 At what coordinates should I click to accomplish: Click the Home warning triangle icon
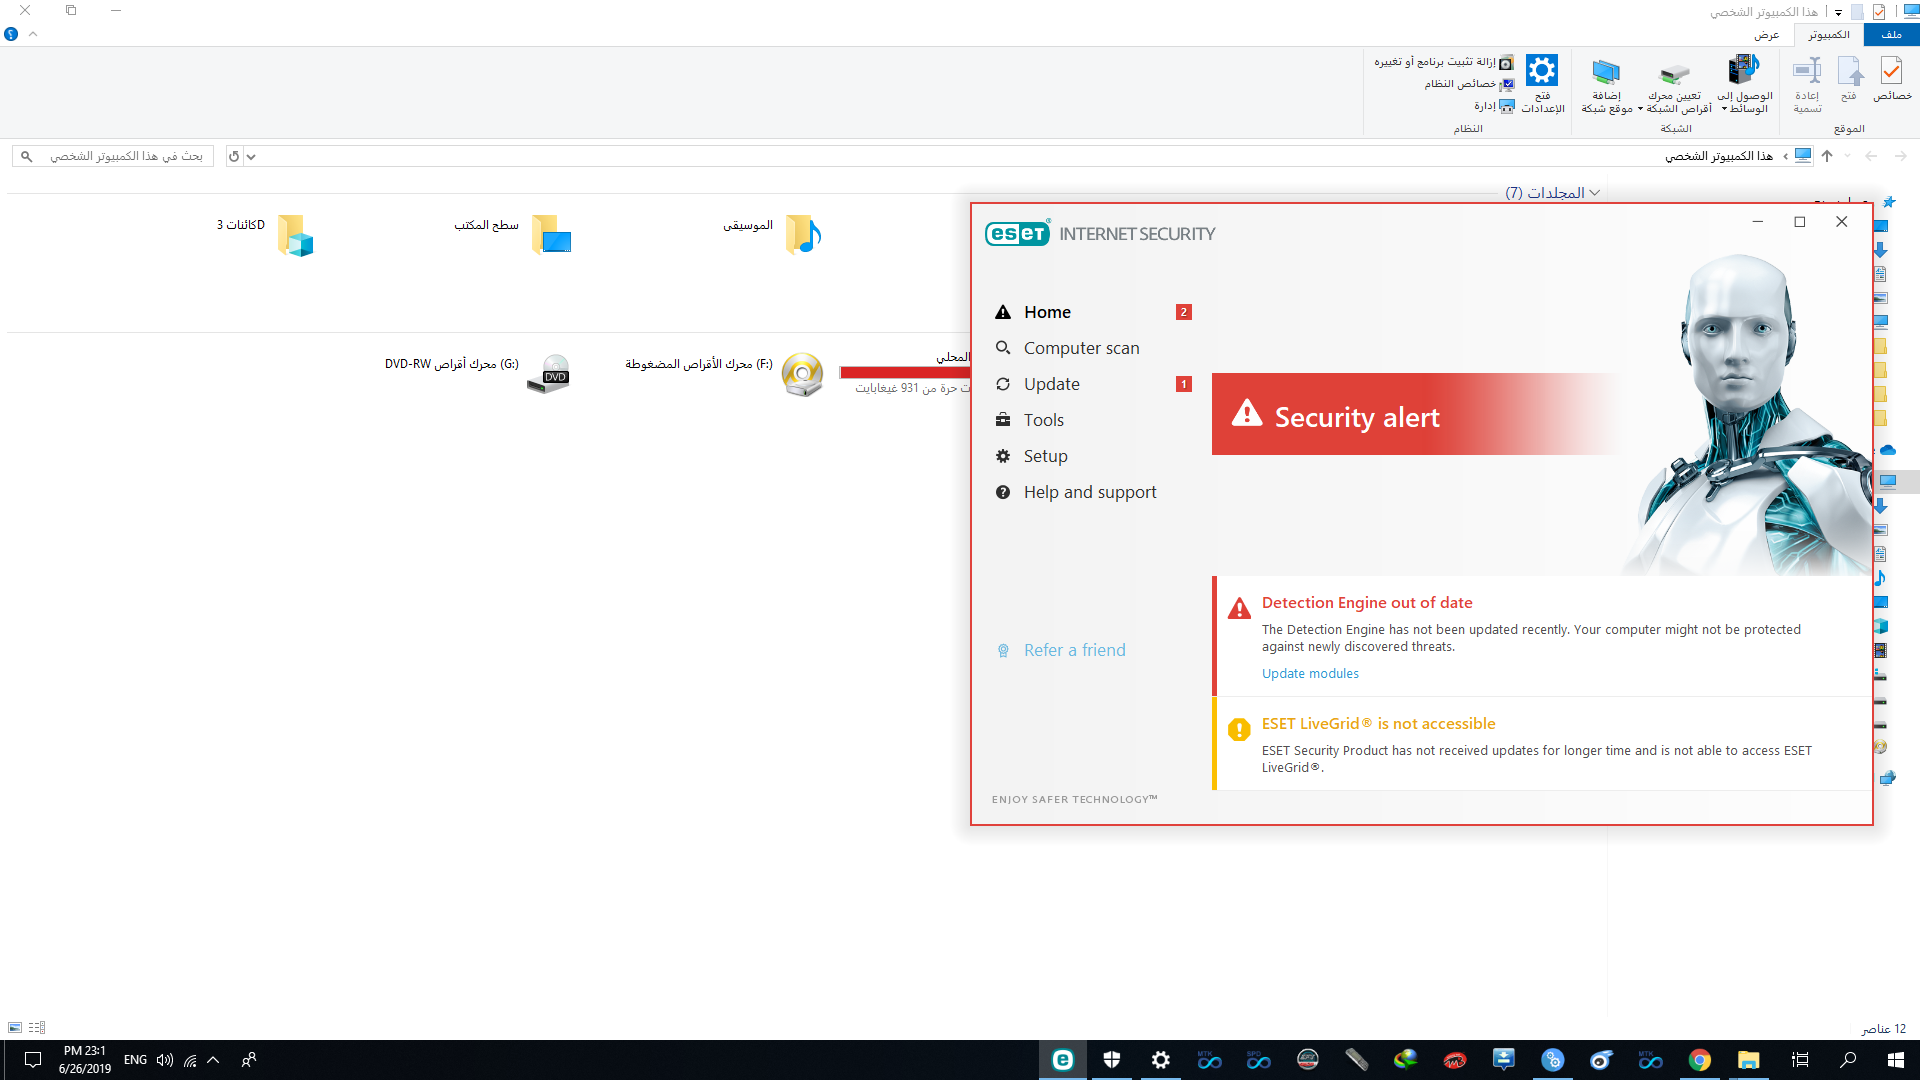click(1003, 312)
